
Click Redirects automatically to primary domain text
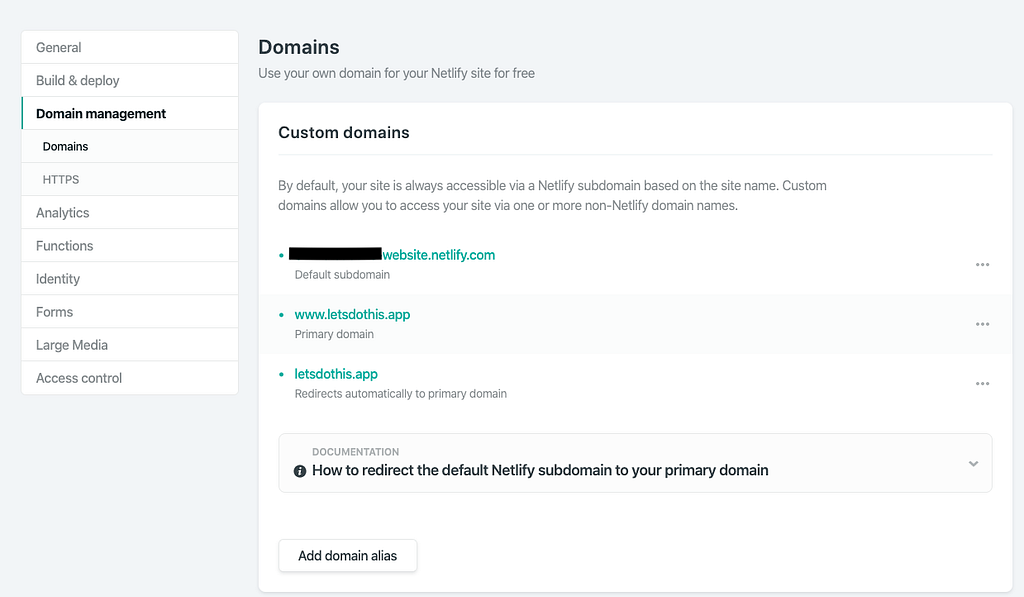[400, 394]
